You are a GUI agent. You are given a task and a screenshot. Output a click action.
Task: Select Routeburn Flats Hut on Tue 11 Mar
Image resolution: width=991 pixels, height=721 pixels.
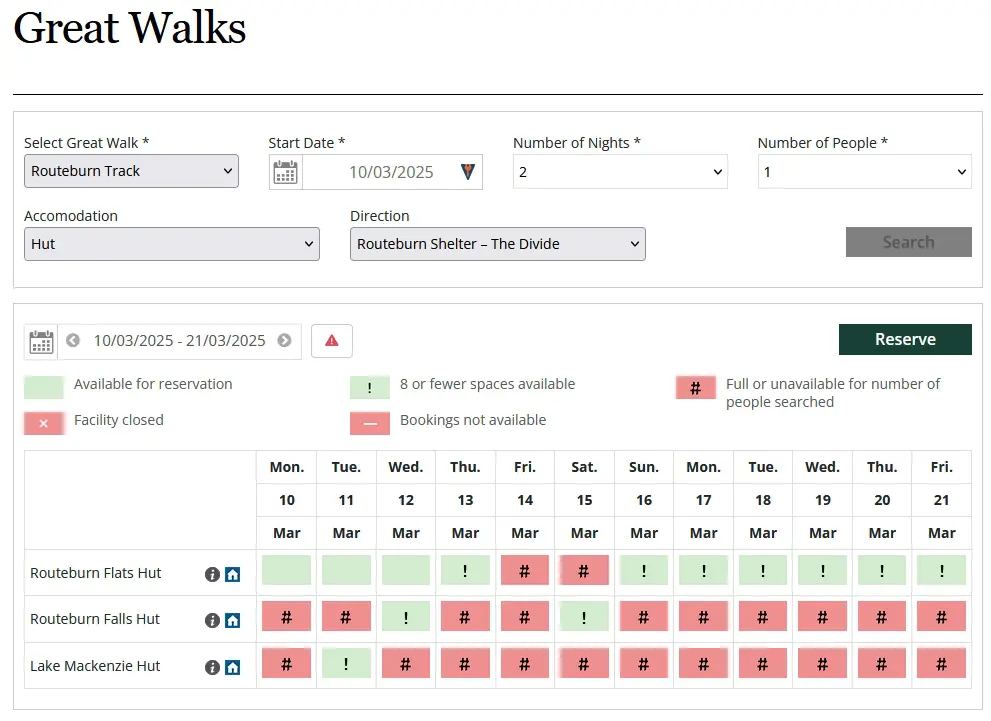[x=346, y=571]
